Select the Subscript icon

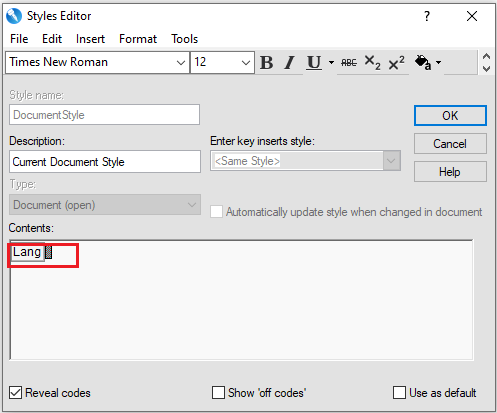[x=372, y=62]
